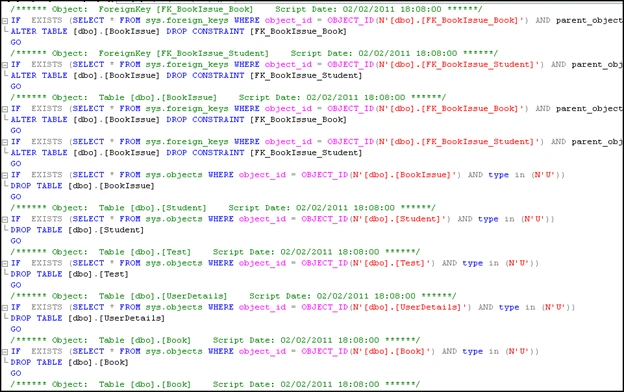The width and height of the screenshot is (624, 392).
Task: Collapse the IF block checking sys.objects for [Test]
Action: 5,263
